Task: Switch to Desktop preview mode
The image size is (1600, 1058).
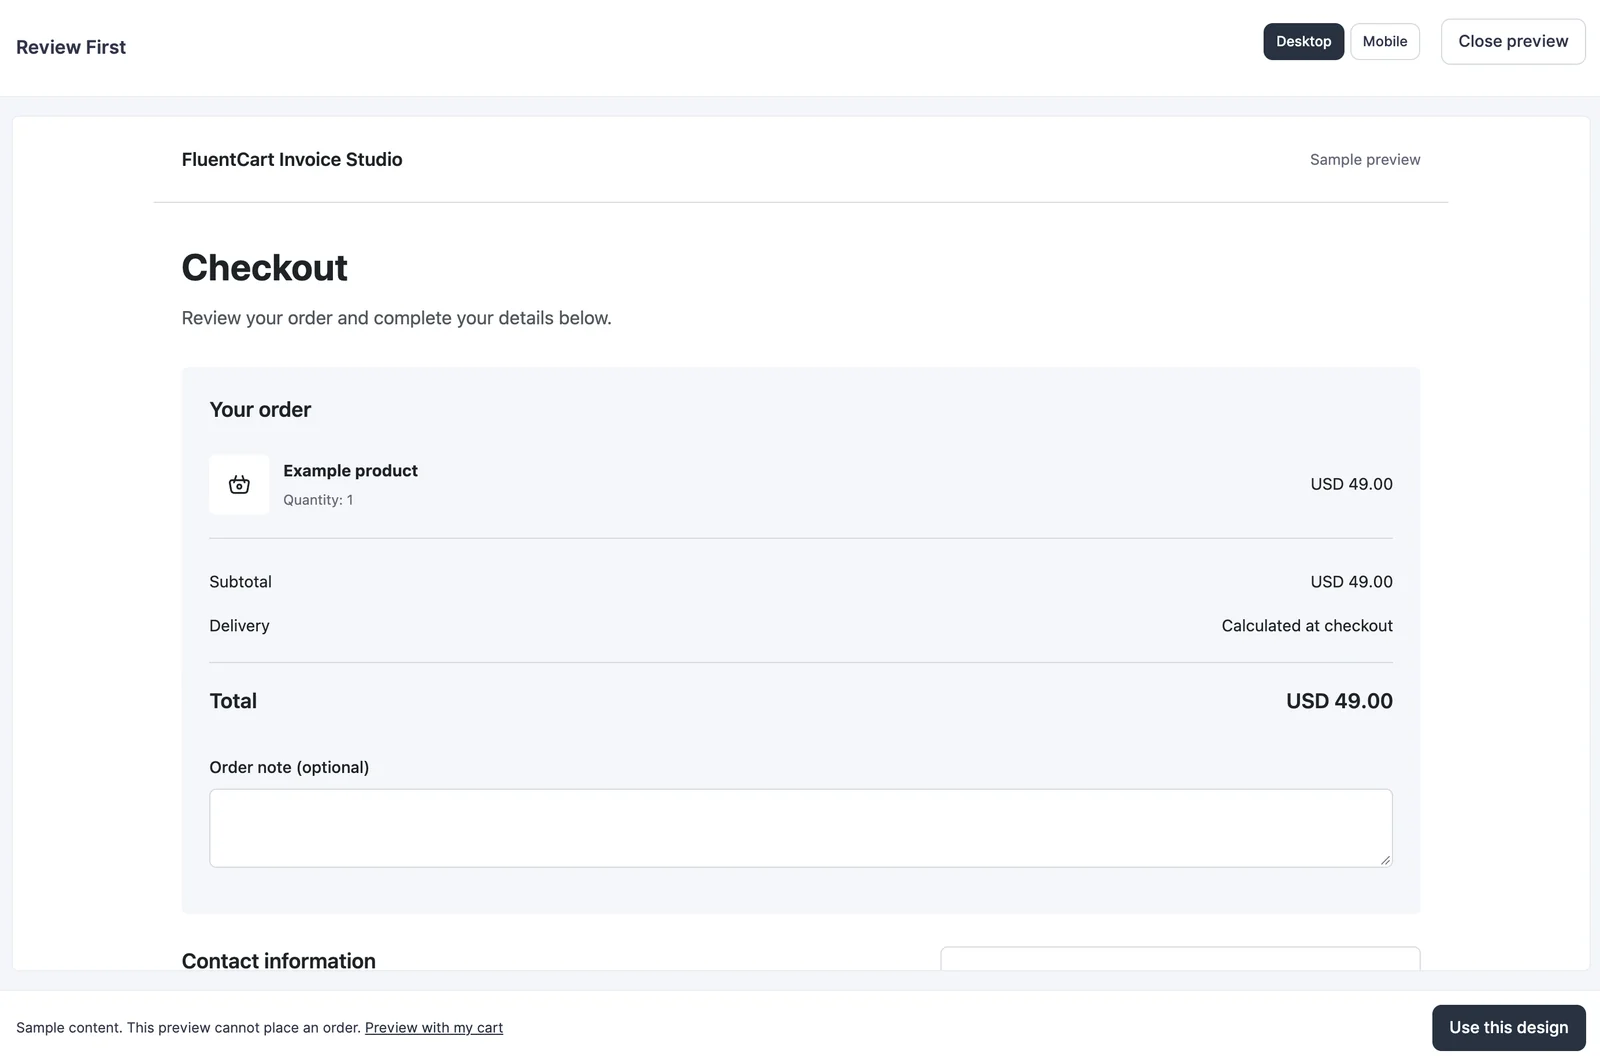Action: 1303,42
